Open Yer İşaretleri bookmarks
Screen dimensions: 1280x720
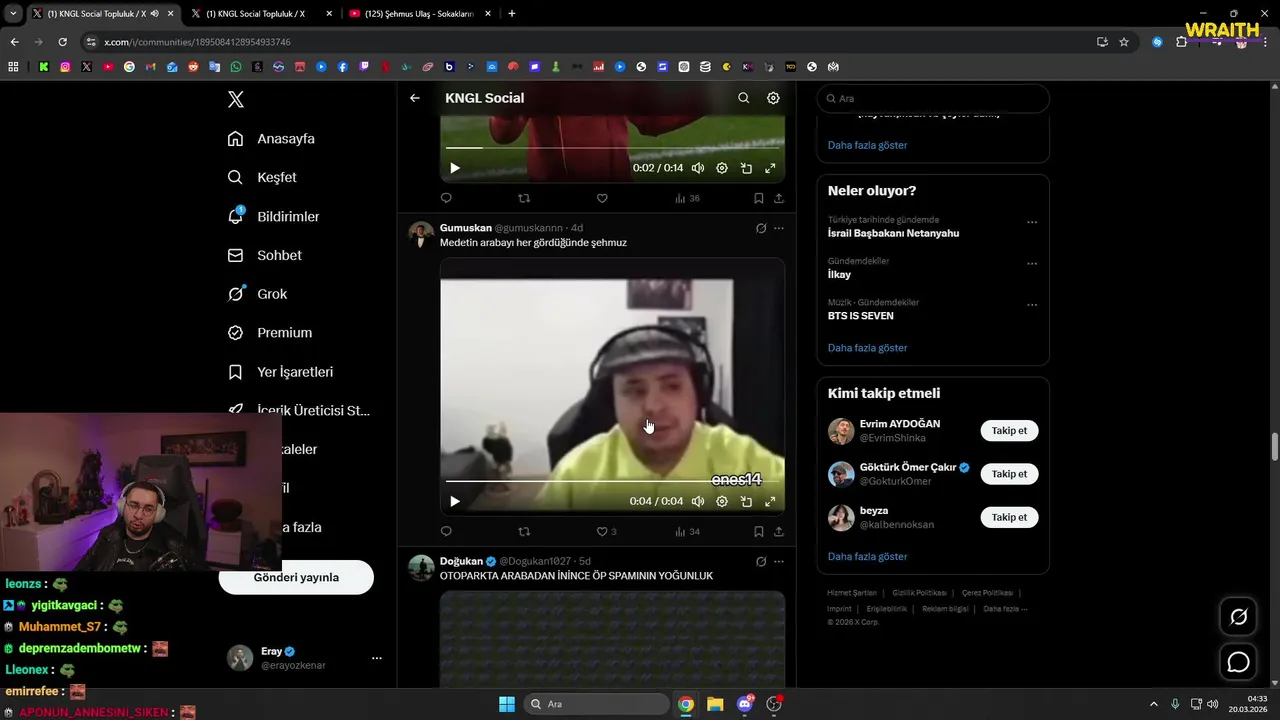(280, 372)
